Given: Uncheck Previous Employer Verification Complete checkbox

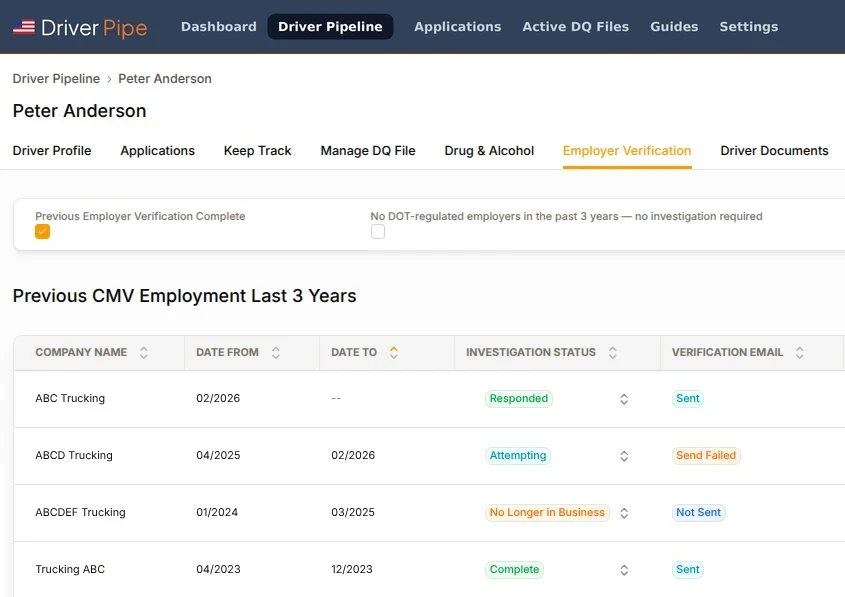Looking at the screenshot, I should 43,232.
